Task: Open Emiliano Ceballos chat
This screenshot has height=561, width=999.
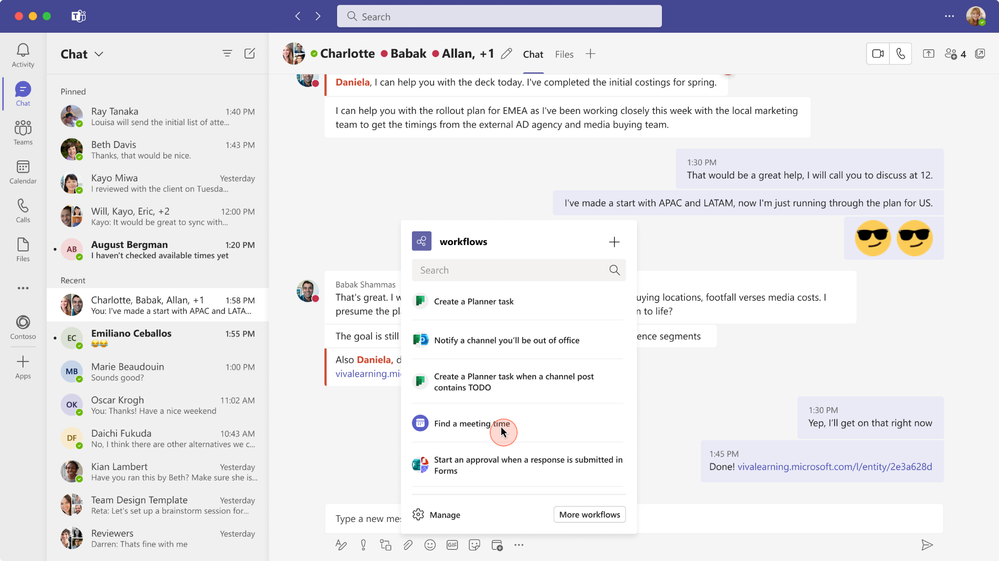Action: click(x=157, y=338)
